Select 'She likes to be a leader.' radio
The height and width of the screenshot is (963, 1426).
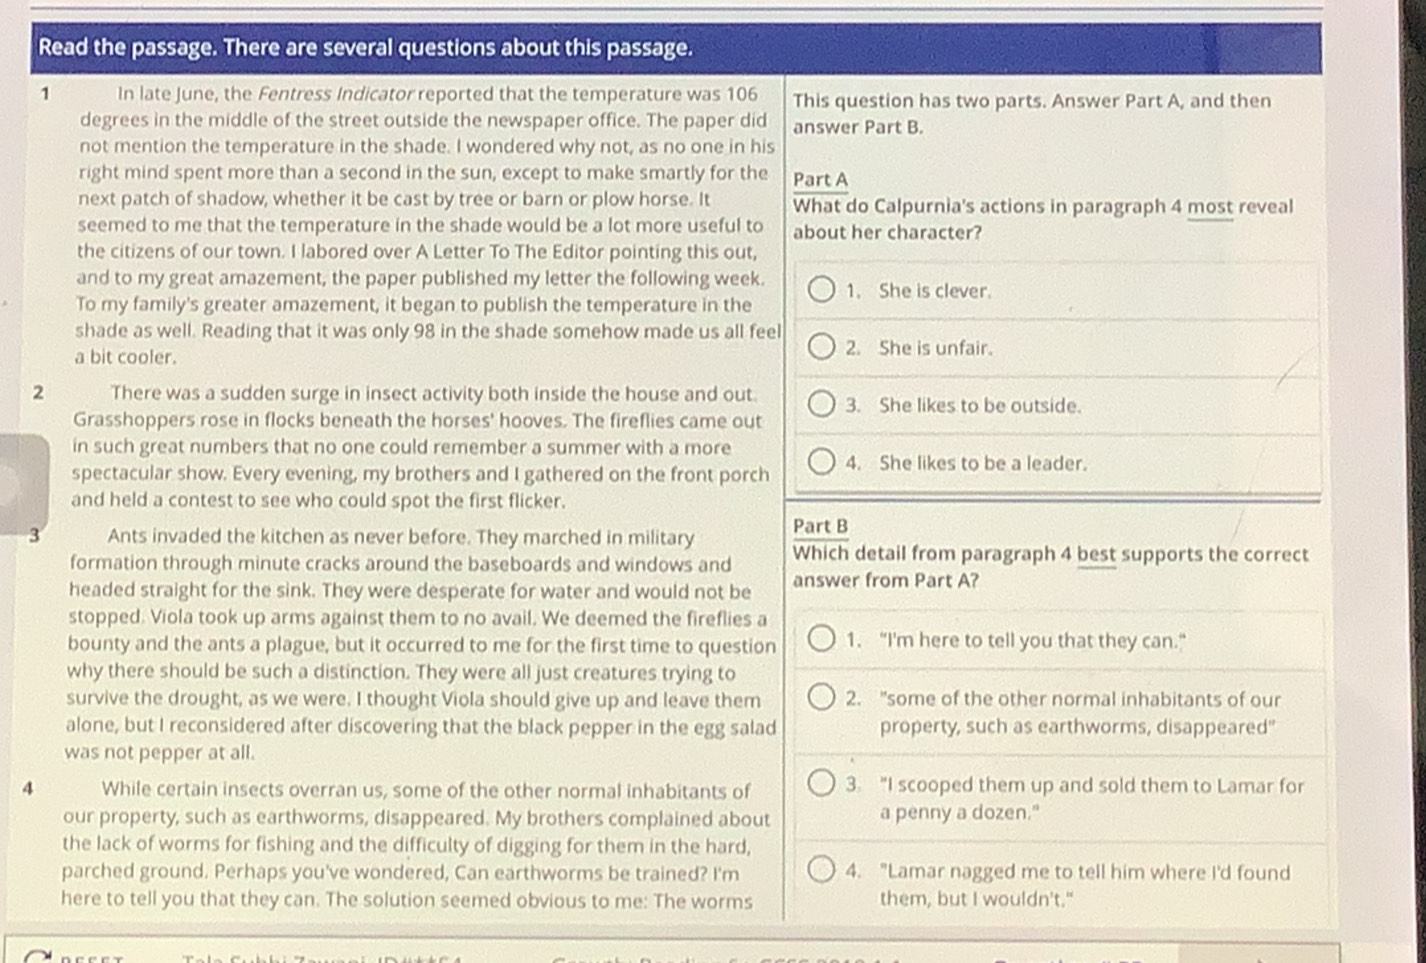click(821, 462)
